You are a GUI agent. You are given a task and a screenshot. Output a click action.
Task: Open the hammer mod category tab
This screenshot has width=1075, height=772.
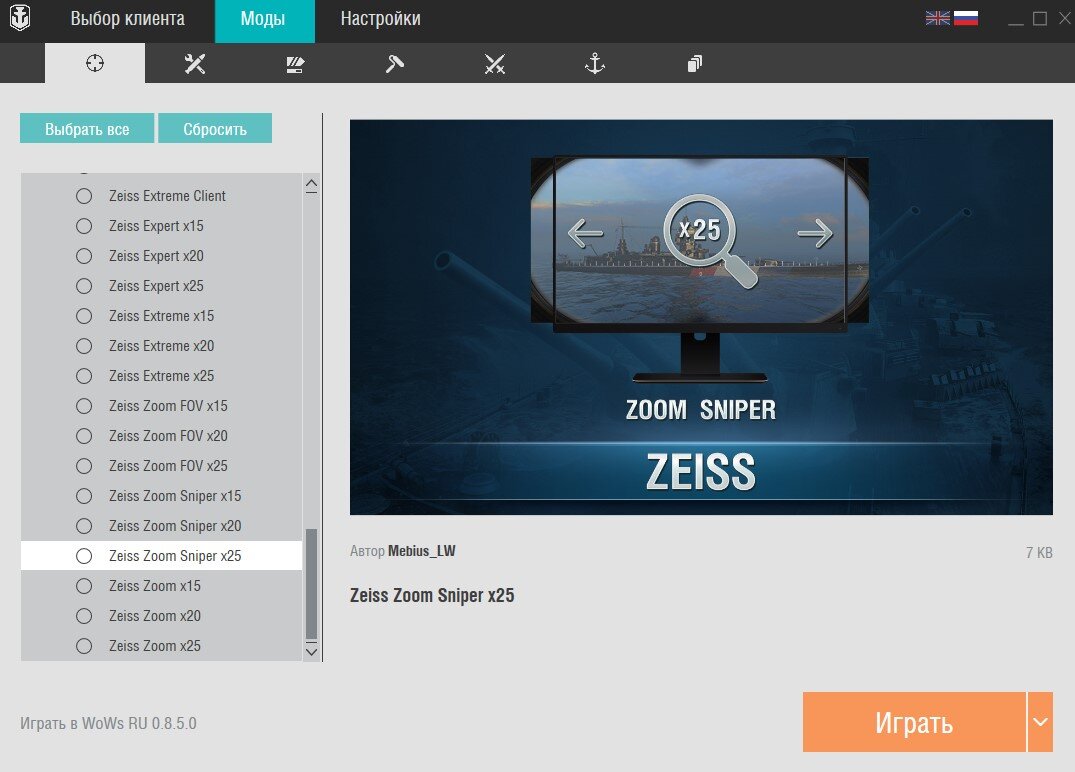tap(395, 64)
